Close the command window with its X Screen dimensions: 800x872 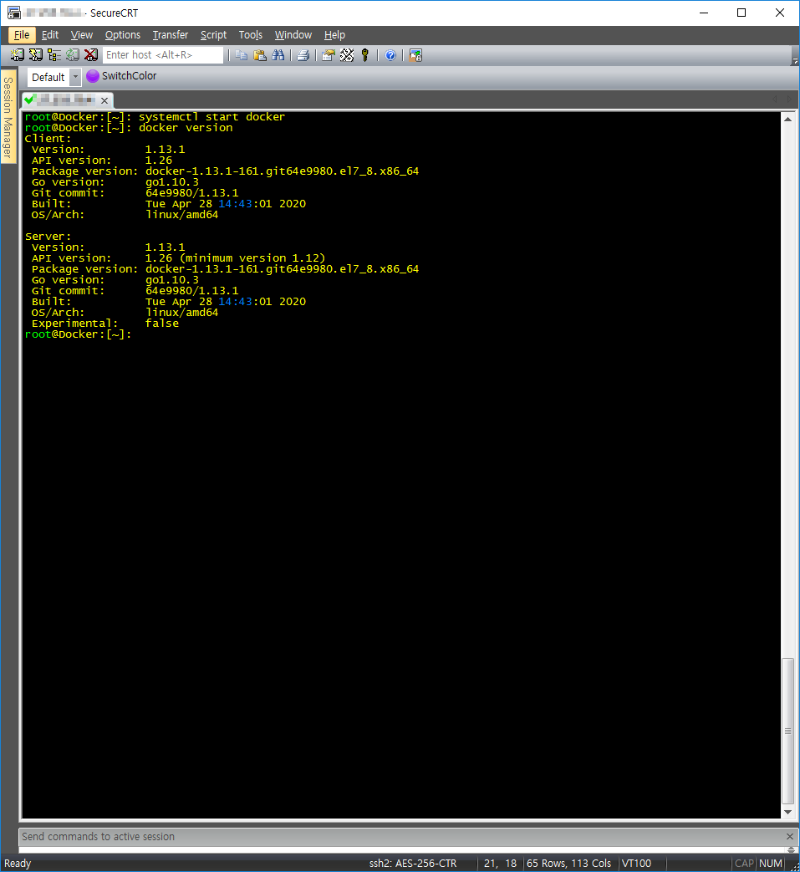click(x=789, y=836)
